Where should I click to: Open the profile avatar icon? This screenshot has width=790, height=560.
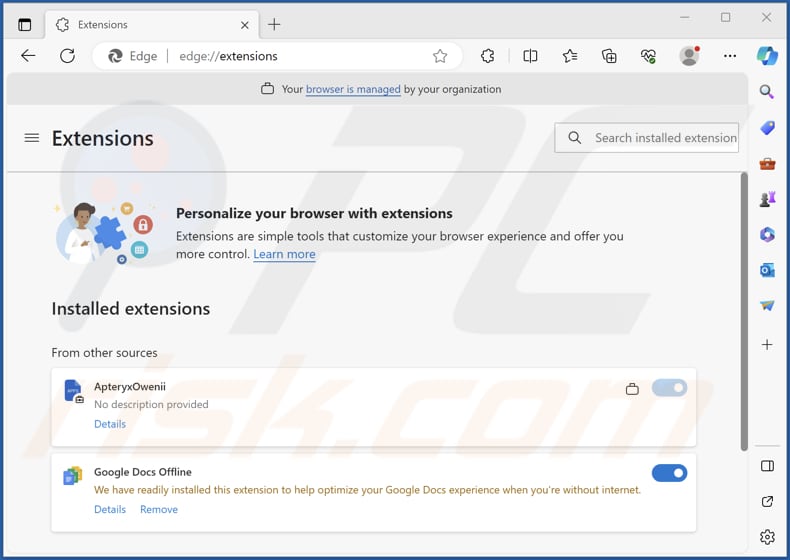(689, 56)
